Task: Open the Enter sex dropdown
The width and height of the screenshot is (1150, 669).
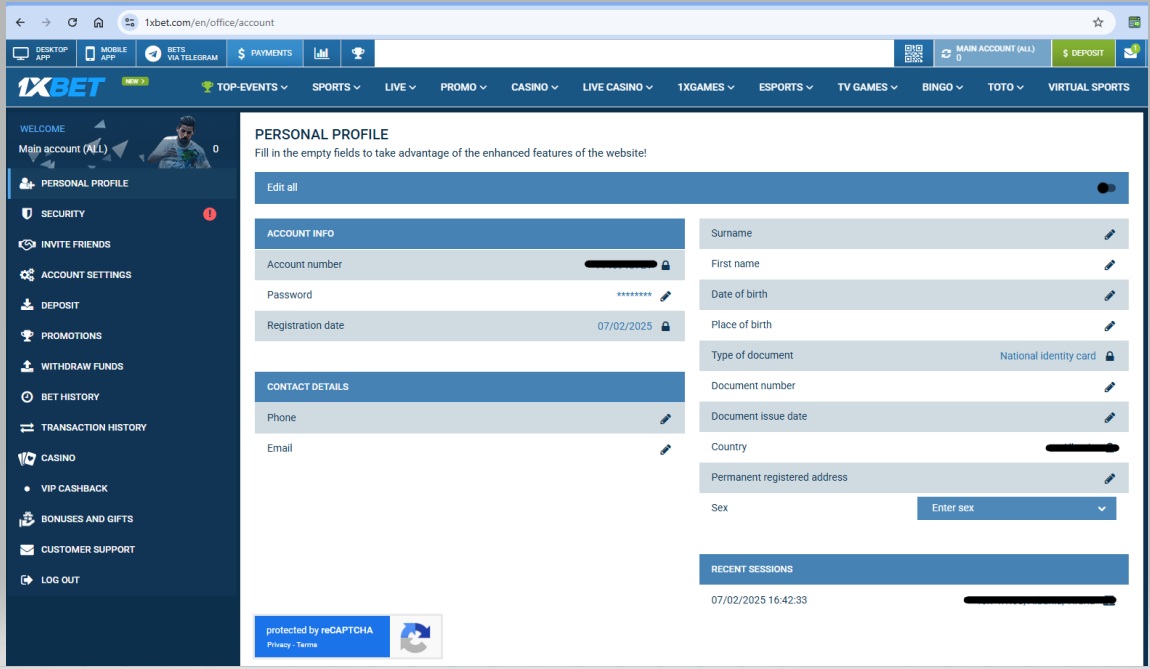Action: [1016, 508]
